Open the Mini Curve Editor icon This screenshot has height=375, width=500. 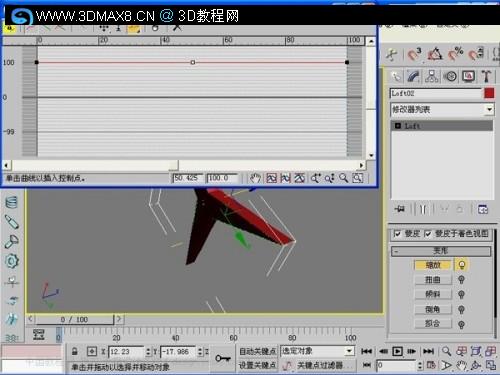click(39, 334)
